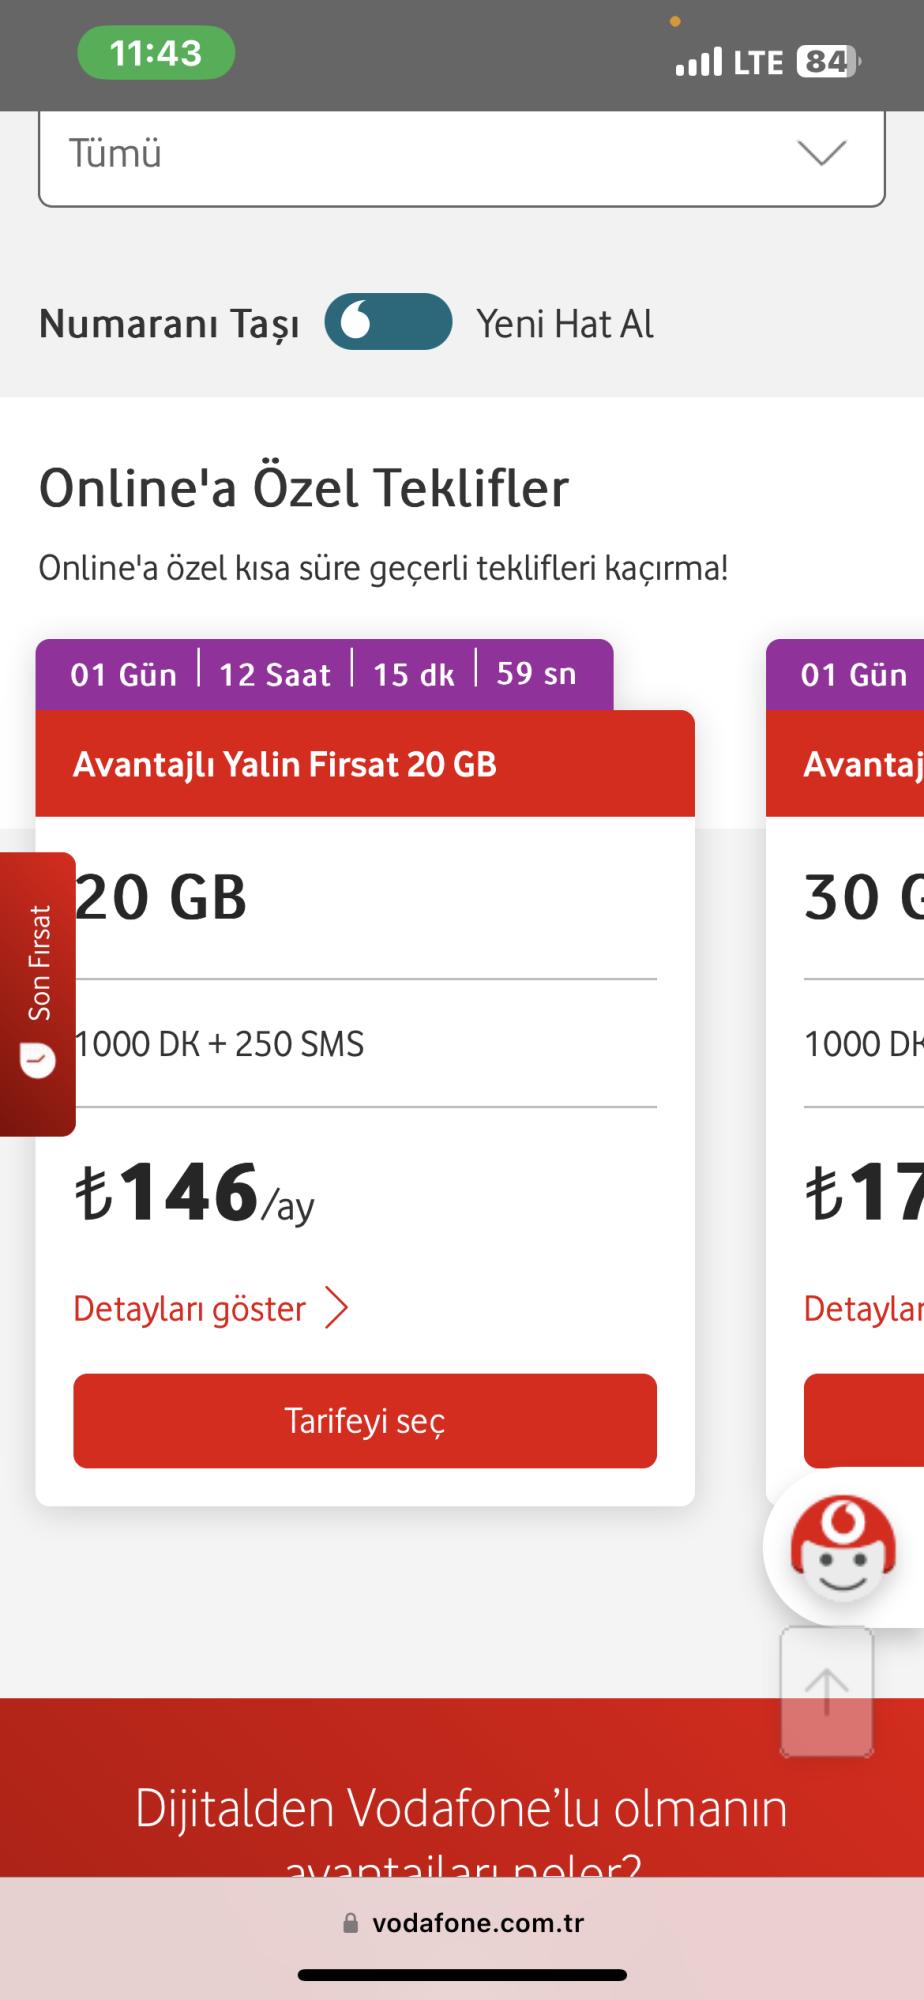Click the Detayları göster link

[190, 1307]
